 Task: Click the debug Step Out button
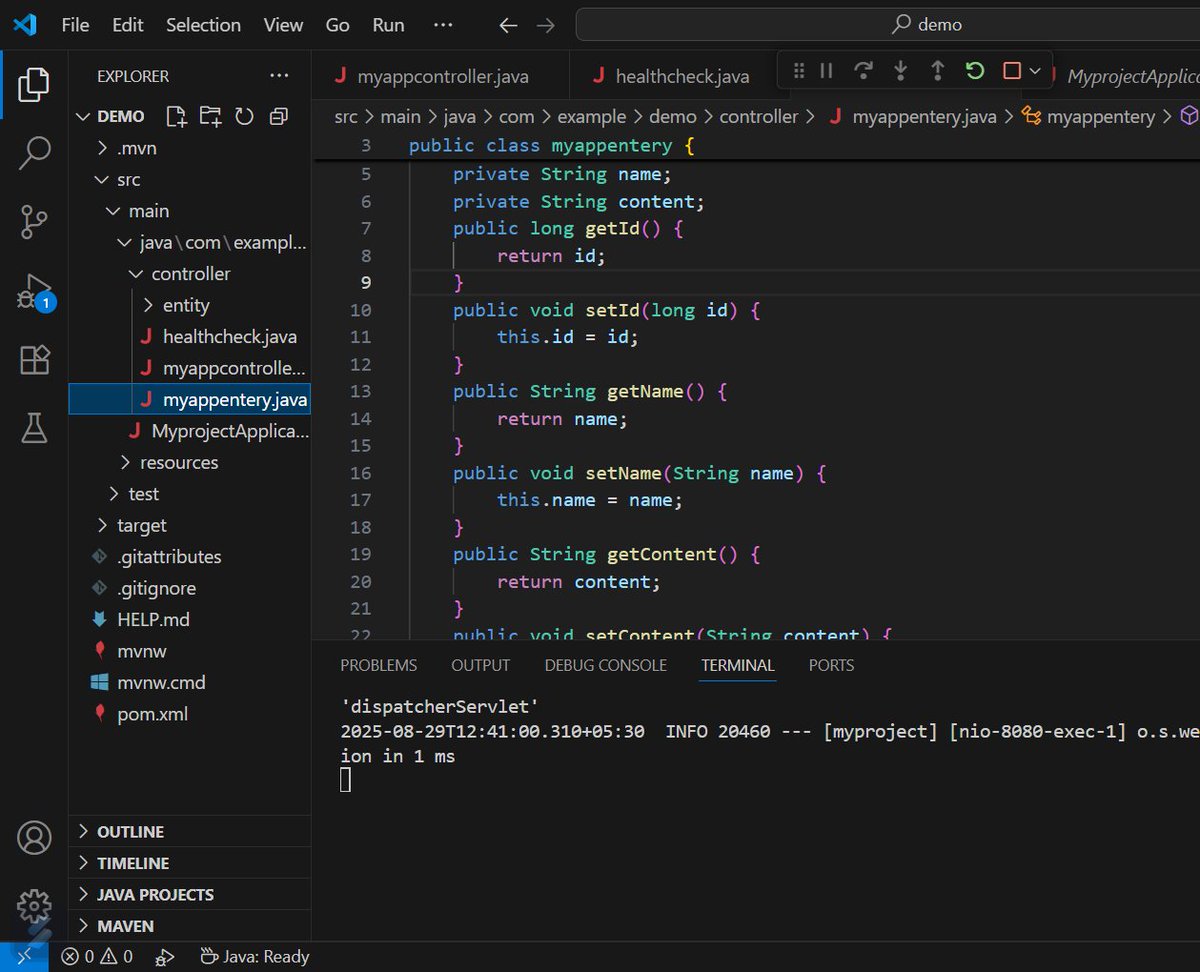point(937,71)
